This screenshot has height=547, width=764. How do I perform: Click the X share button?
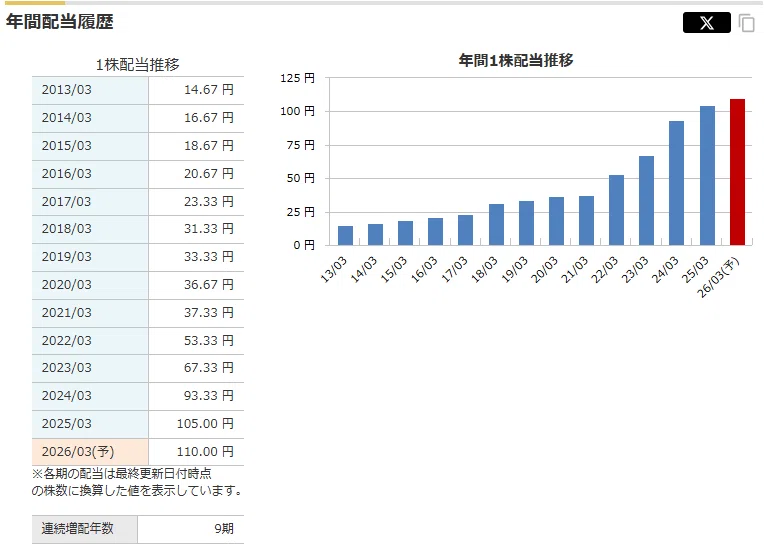[x=707, y=22]
